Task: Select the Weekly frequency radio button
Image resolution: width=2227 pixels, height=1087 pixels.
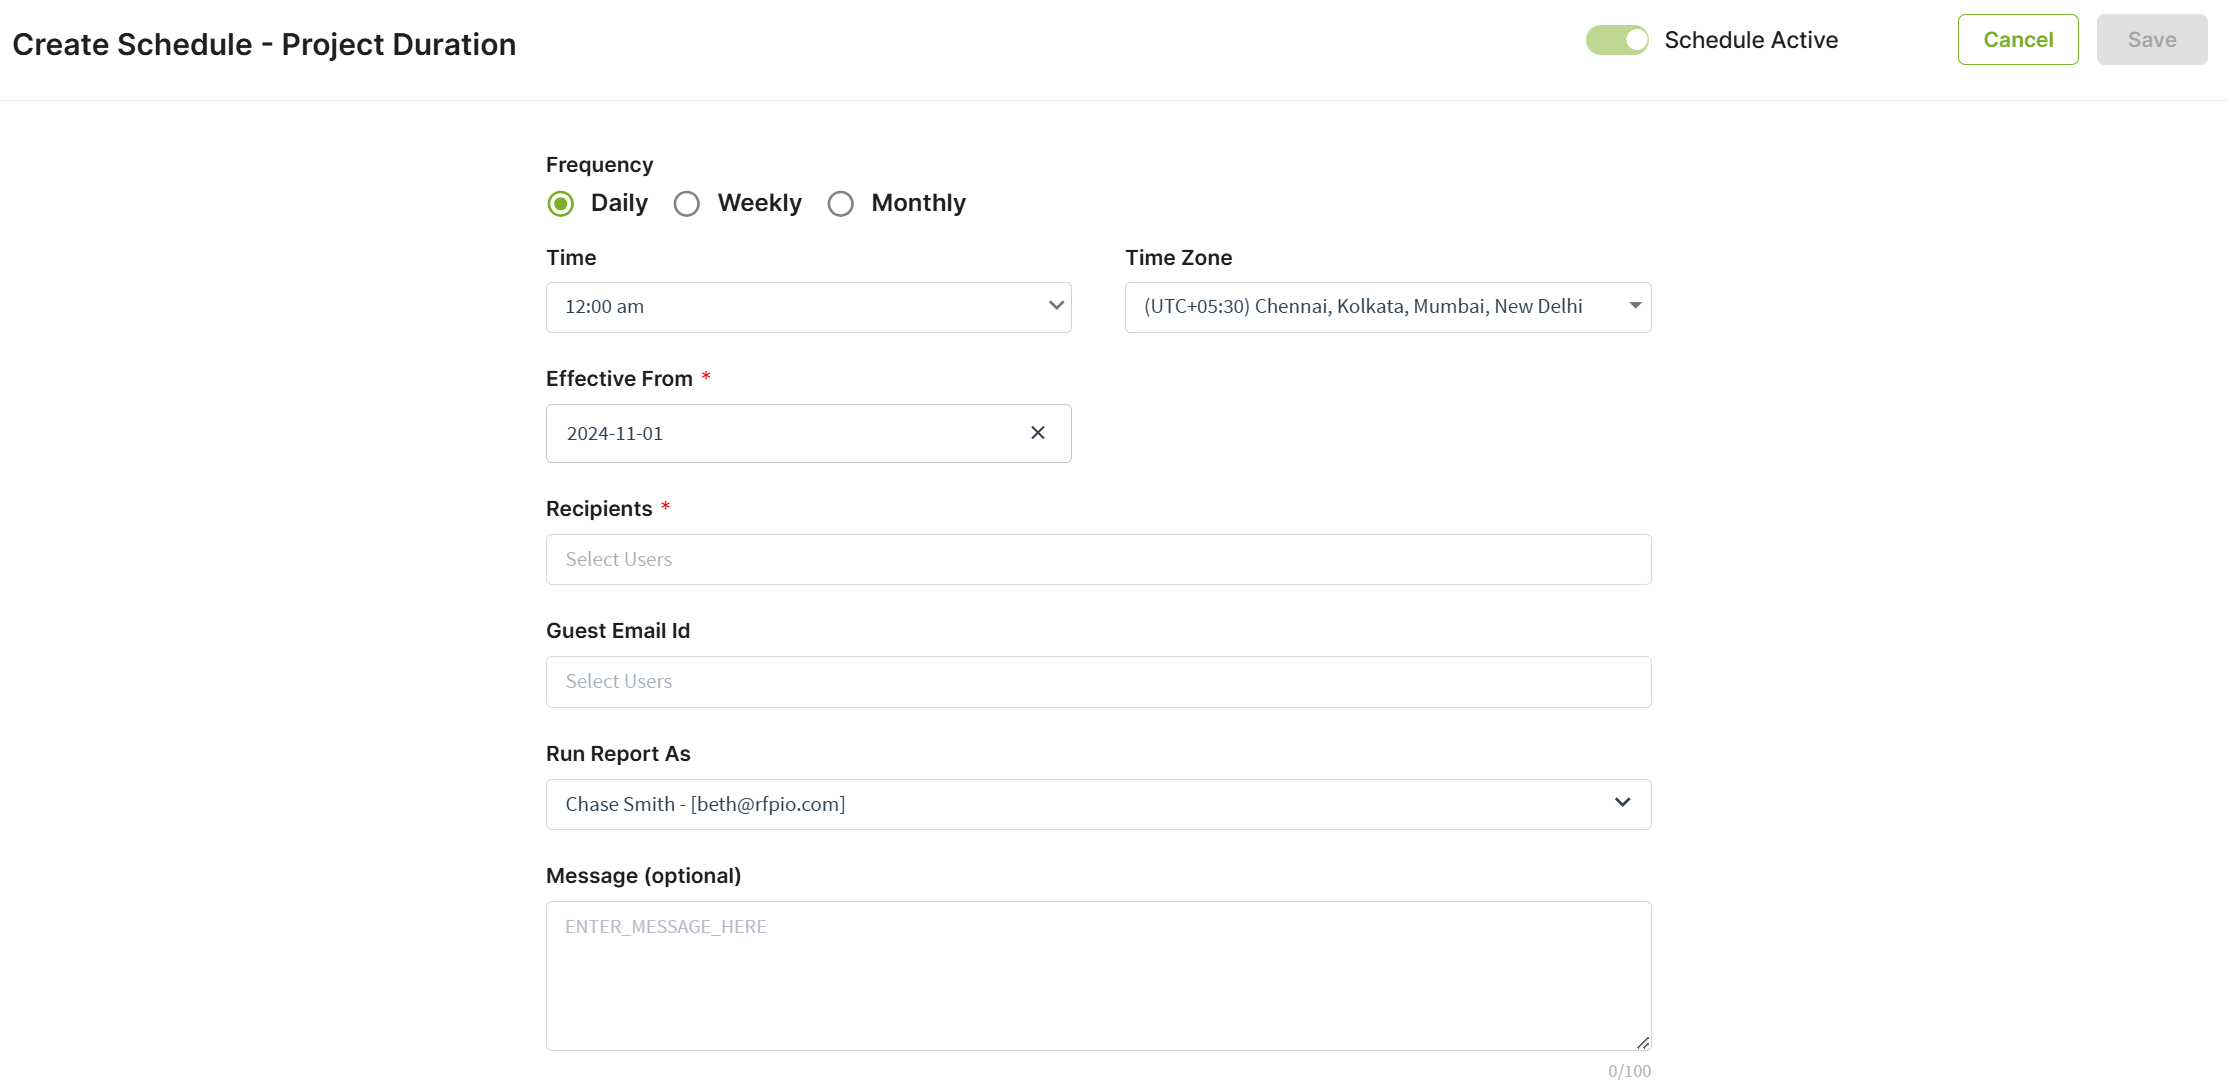Action: (687, 204)
